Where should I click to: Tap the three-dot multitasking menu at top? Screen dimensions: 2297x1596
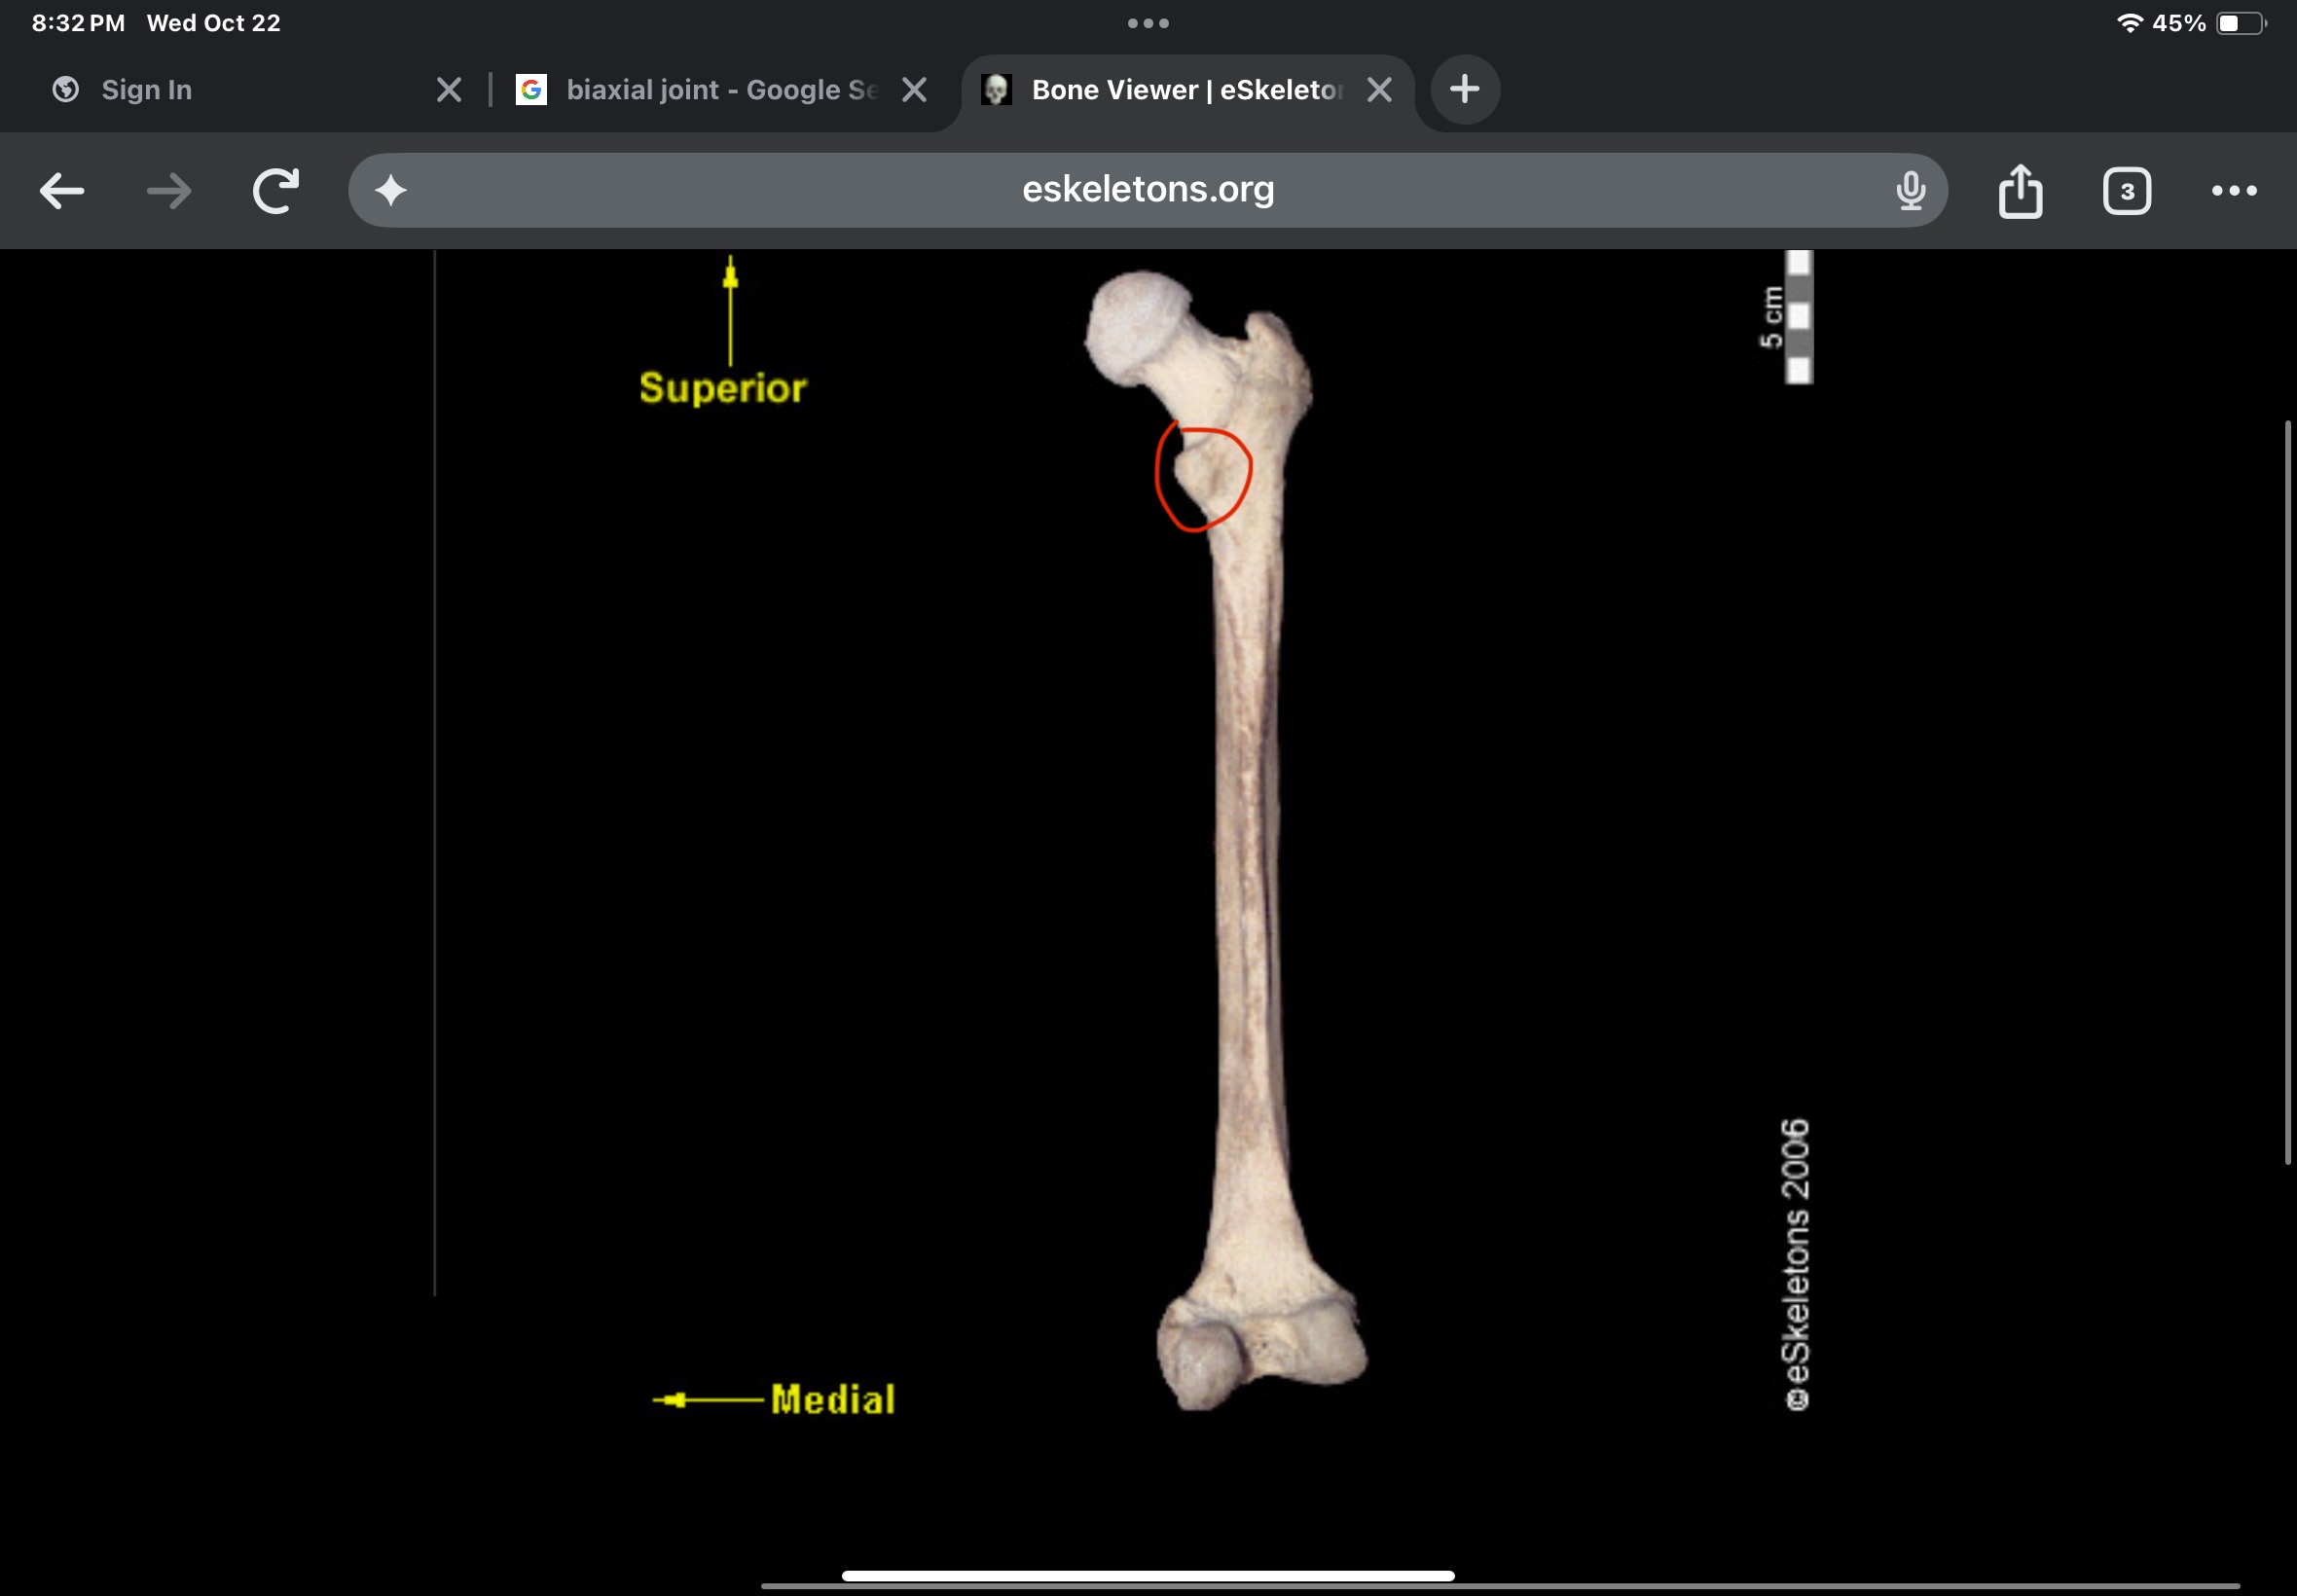click(x=1148, y=23)
